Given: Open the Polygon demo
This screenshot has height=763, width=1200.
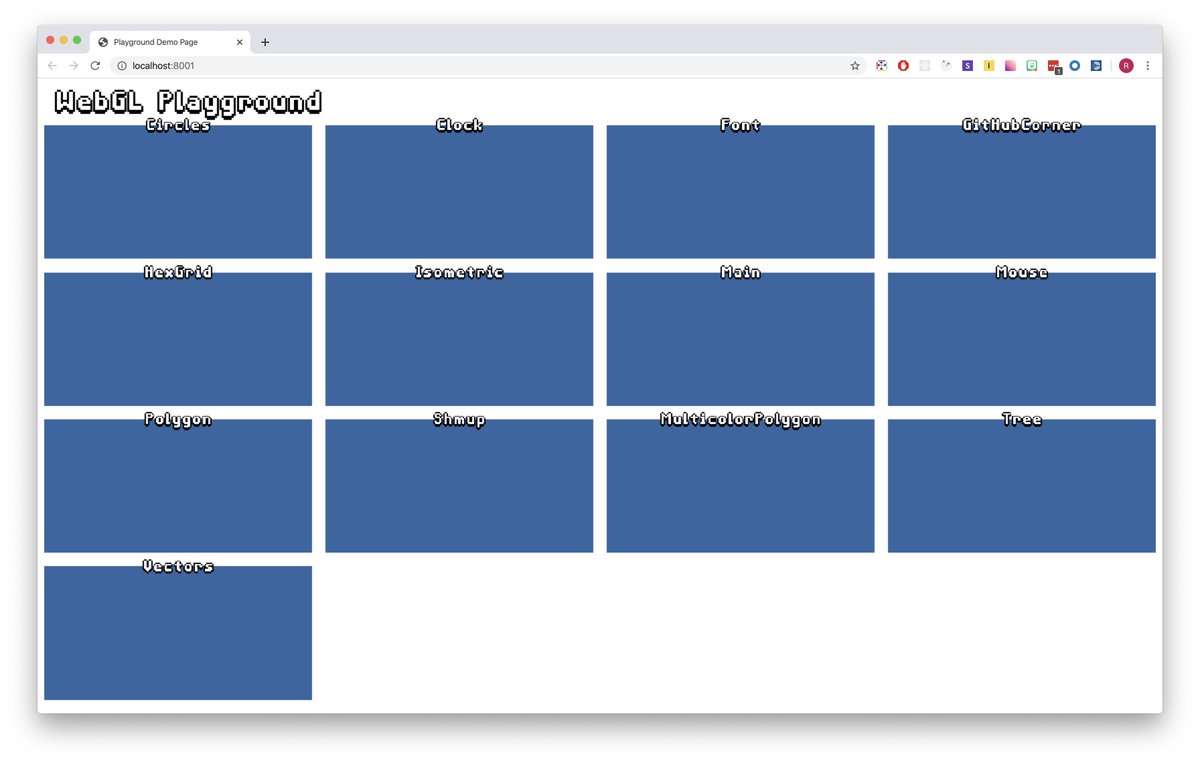Looking at the screenshot, I should pos(178,485).
